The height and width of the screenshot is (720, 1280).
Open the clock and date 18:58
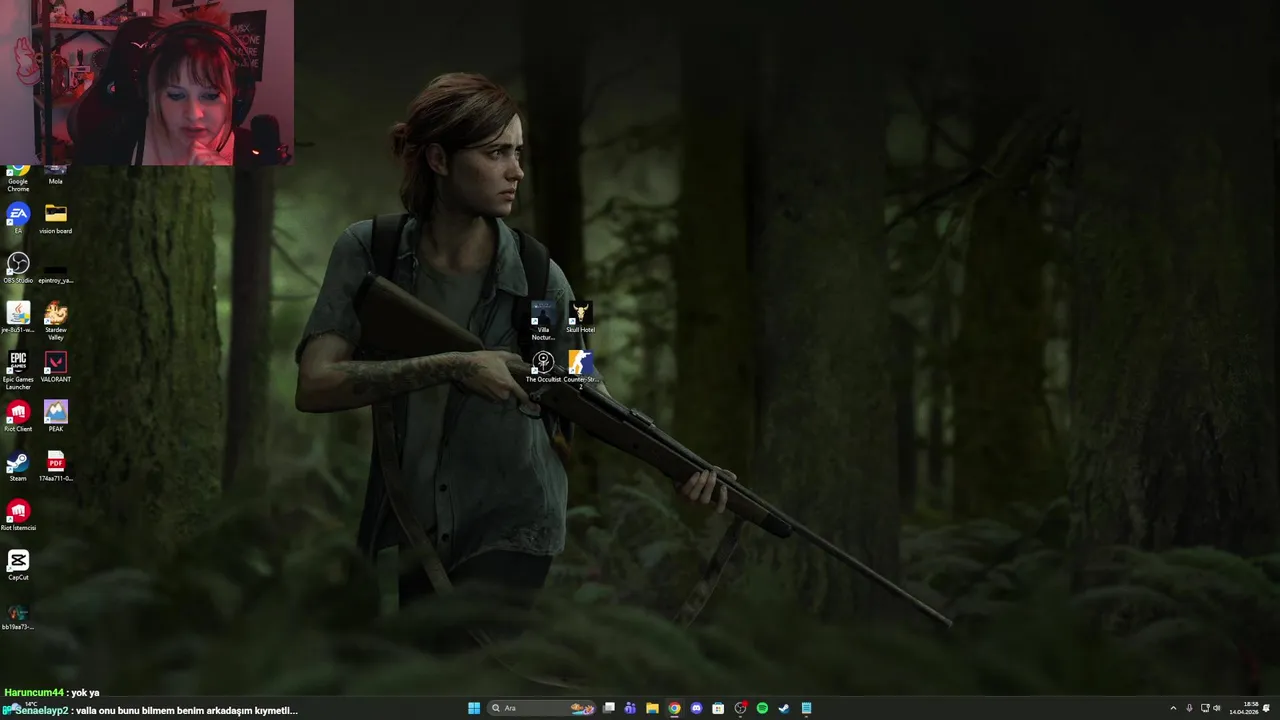1244,708
